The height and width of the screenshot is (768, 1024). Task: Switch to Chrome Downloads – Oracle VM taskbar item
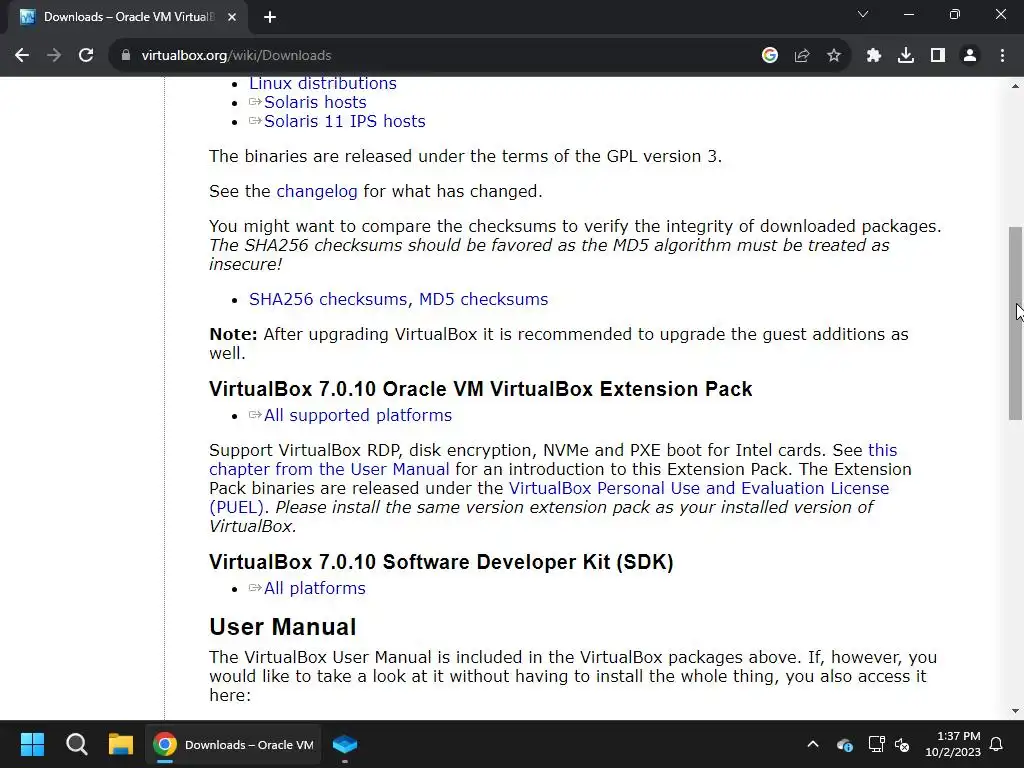[x=233, y=744]
